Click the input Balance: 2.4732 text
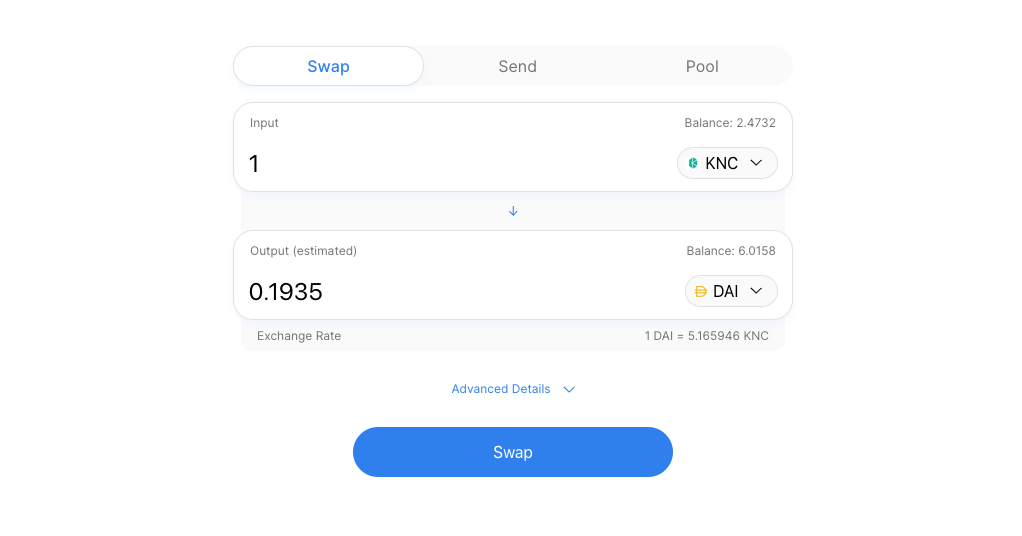Image resolution: width=1022 pixels, height=536 pixels. [729, 123]
